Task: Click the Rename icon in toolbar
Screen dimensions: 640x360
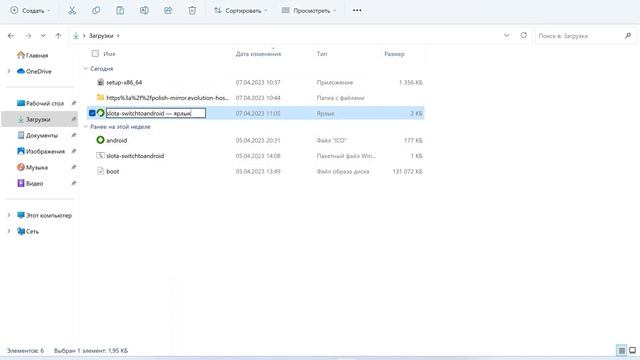Action: click(144, 11)
